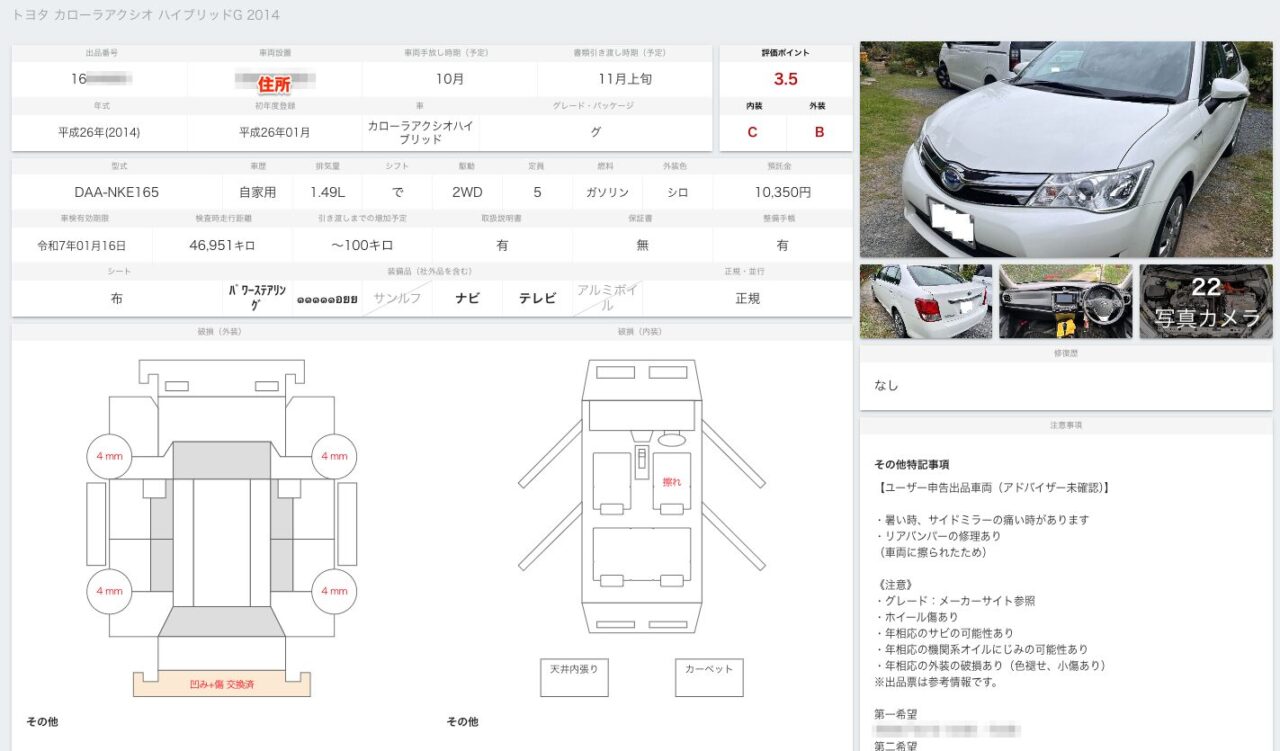
Task: Click the 無 value under 保証書
Action: 642,245
